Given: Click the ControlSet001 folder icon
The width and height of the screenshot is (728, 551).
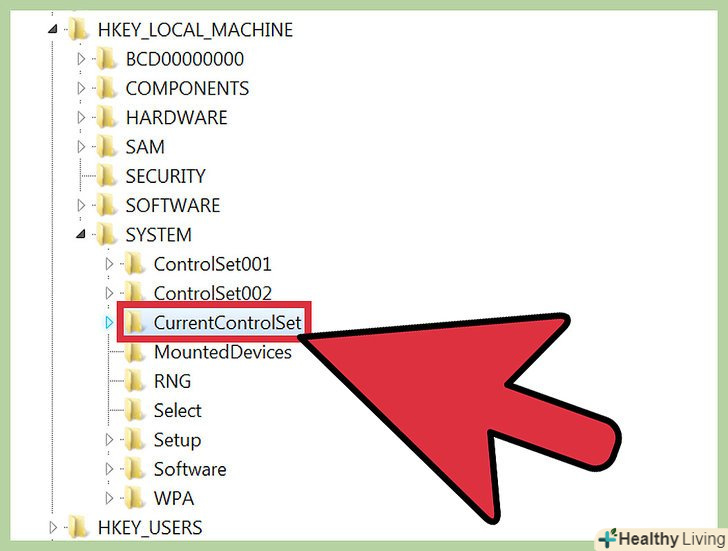Looking at the screenshot, I should (x=135, y=264).
